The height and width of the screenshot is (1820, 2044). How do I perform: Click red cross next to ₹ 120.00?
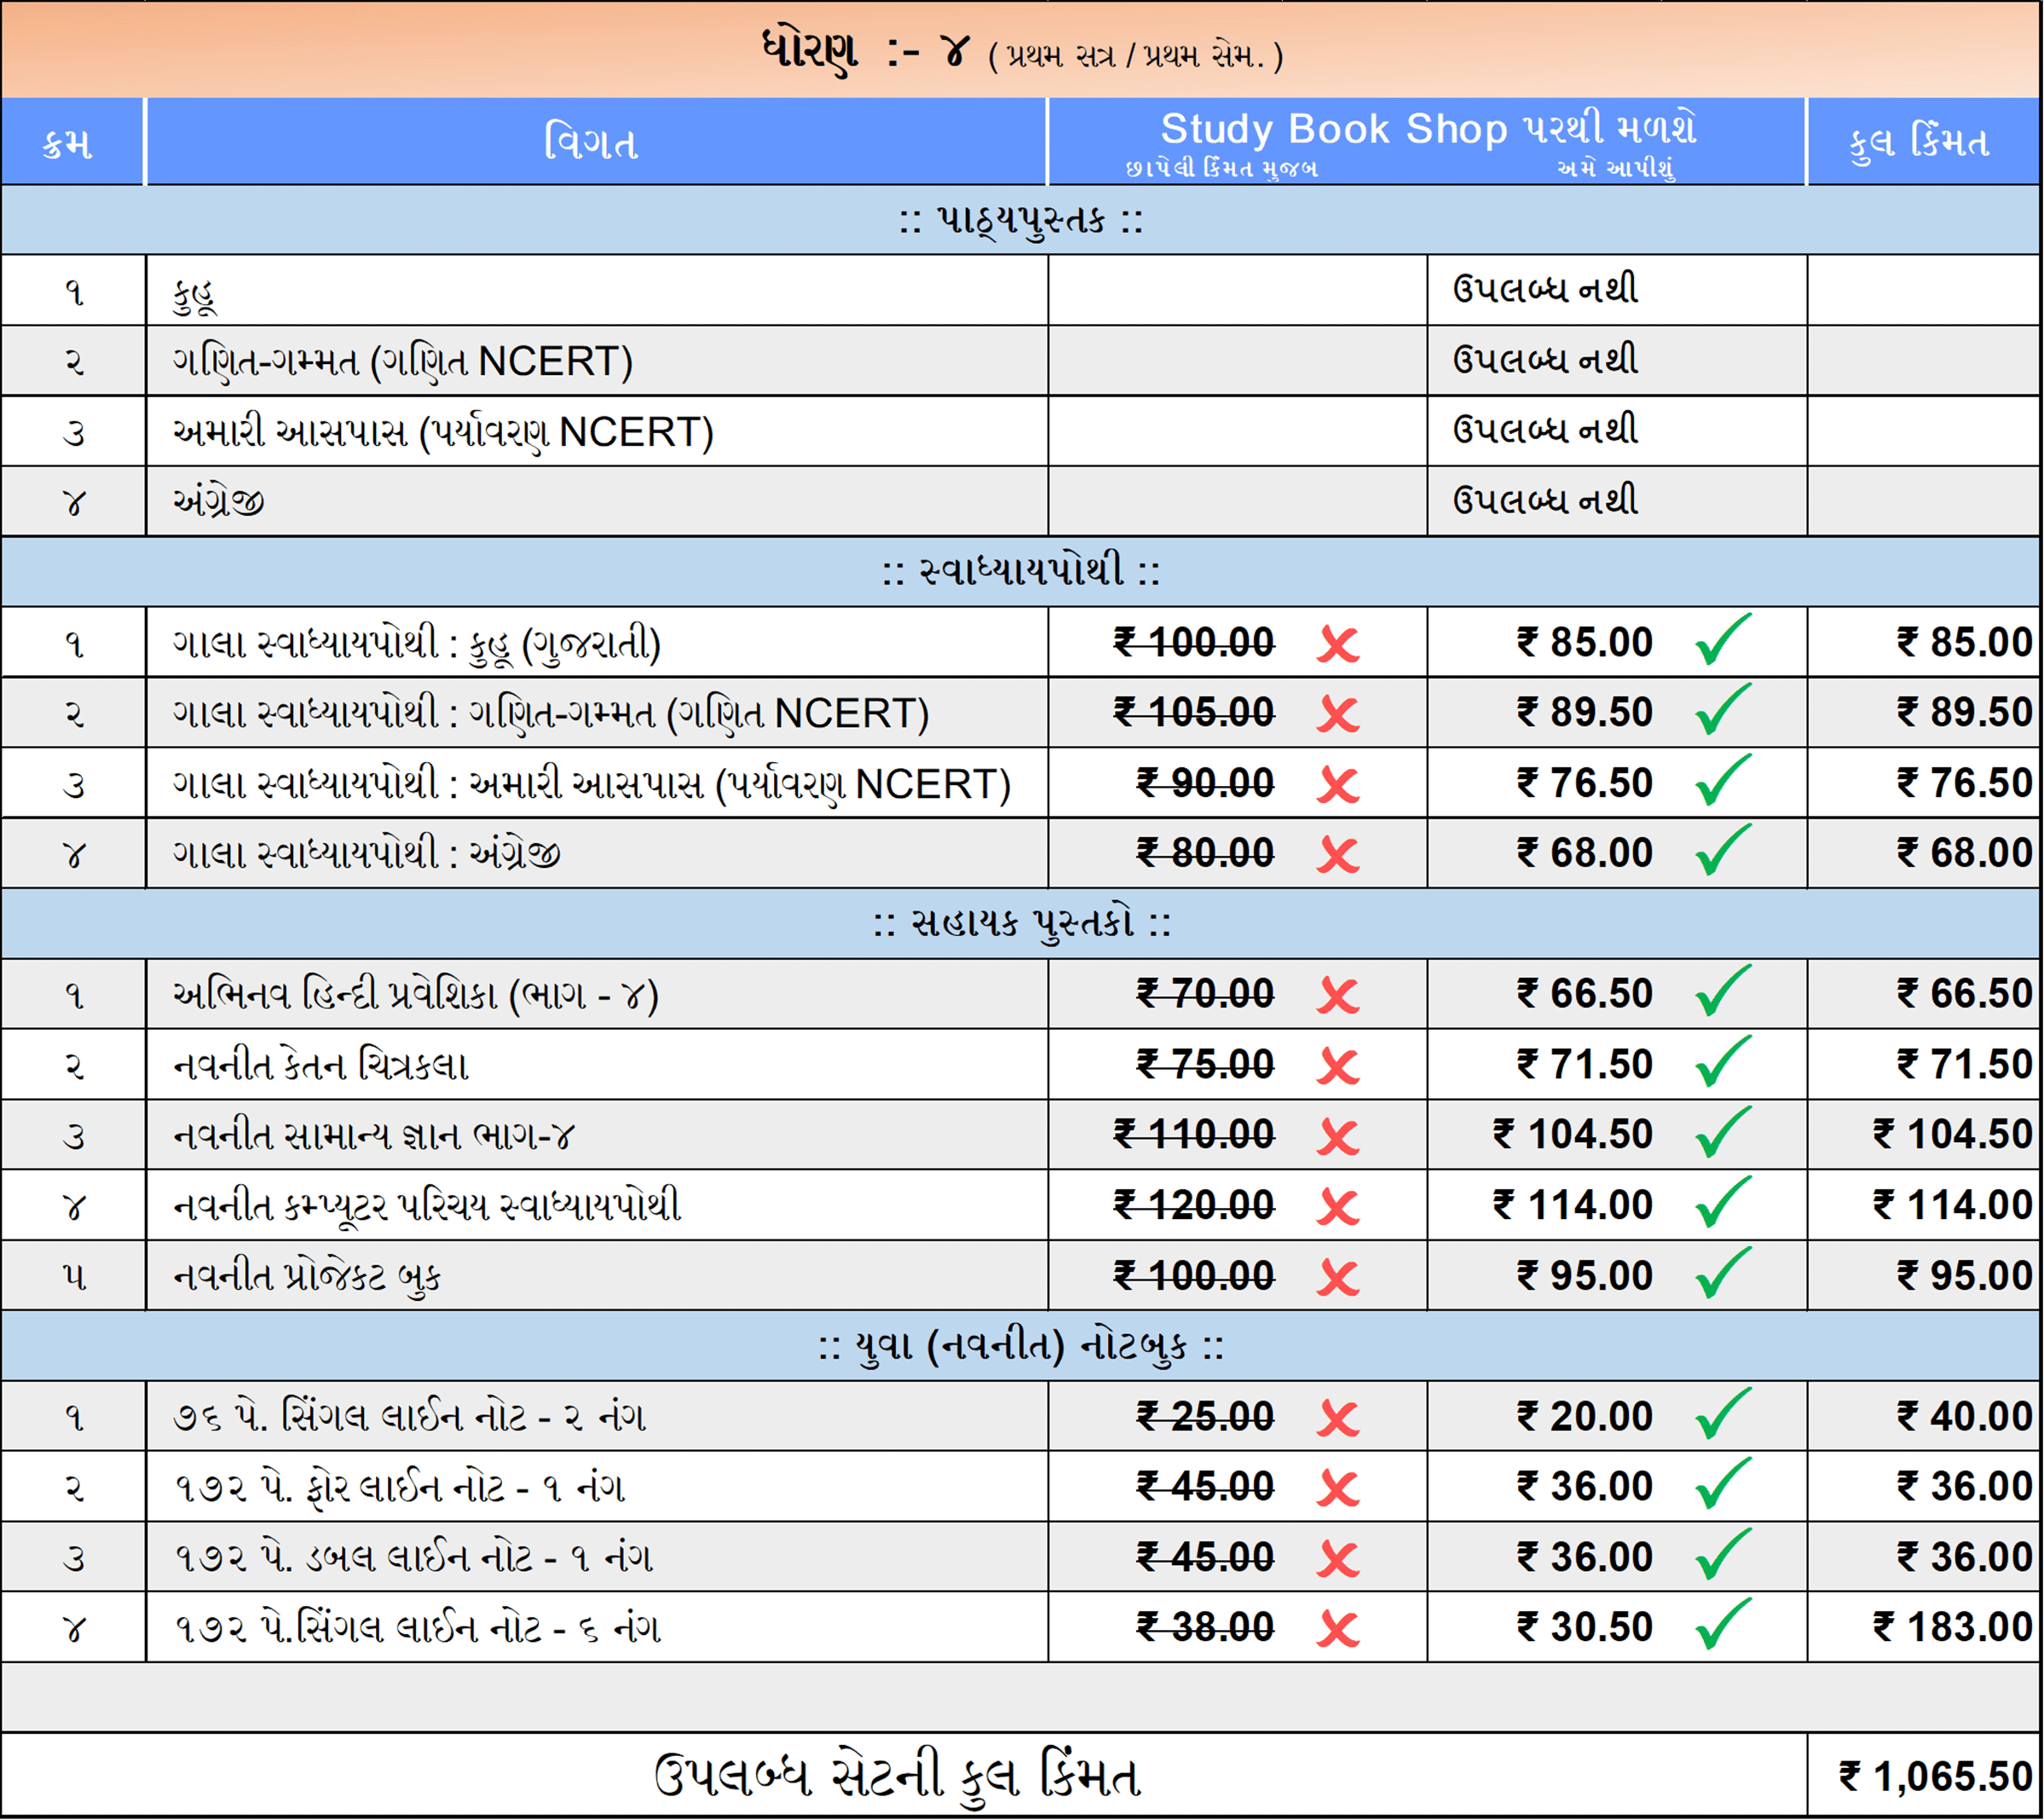coord(1338,1207)
